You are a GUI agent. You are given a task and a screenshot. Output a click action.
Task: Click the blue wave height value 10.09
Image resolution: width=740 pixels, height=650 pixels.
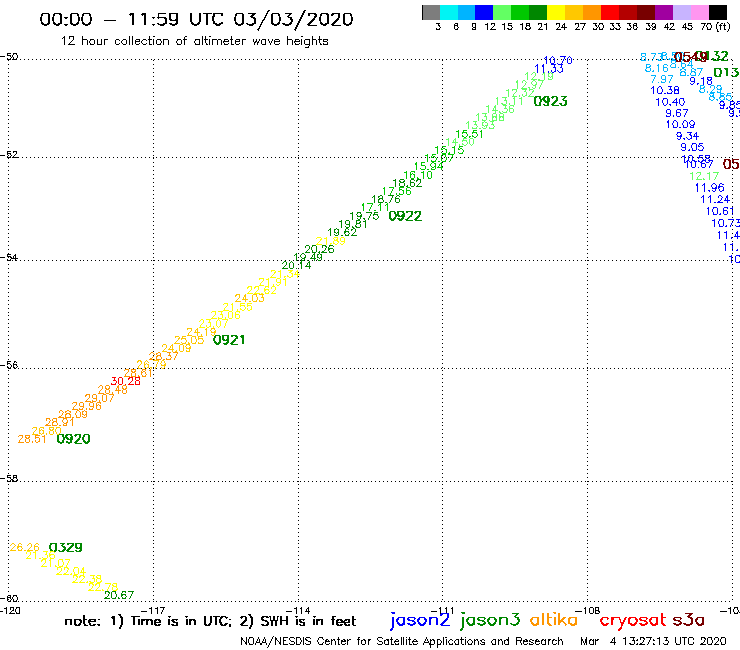coord(681,125)
